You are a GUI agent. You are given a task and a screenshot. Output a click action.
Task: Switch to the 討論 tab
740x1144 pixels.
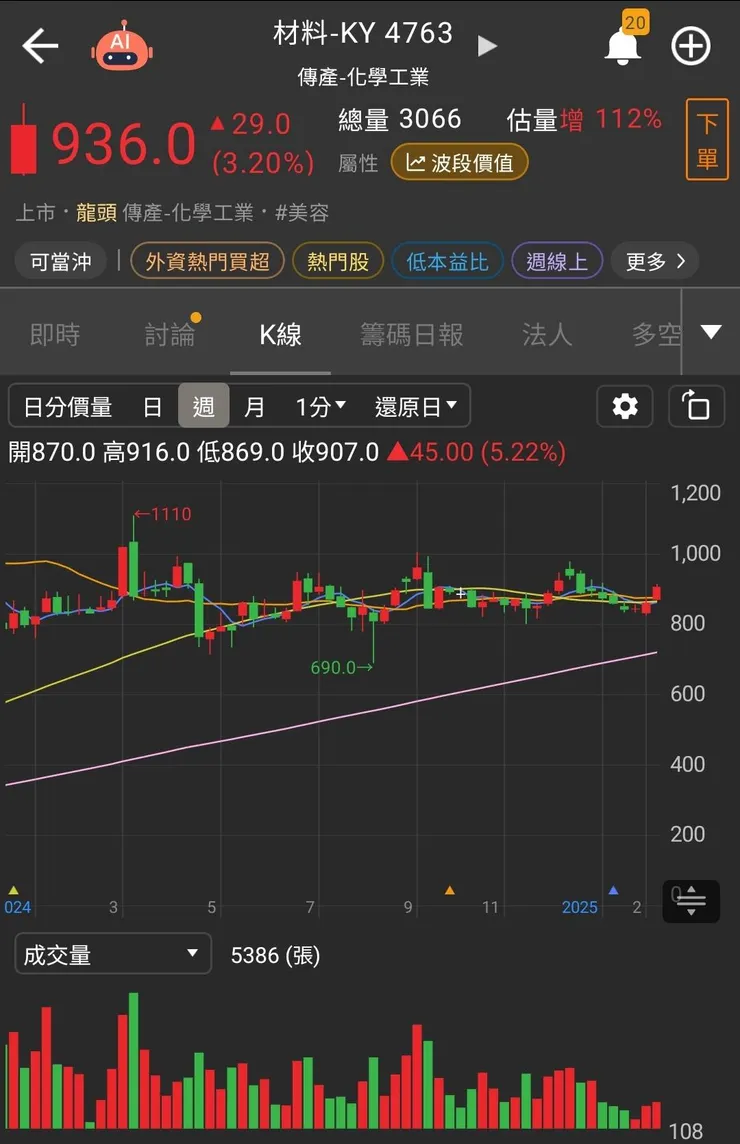170,335
